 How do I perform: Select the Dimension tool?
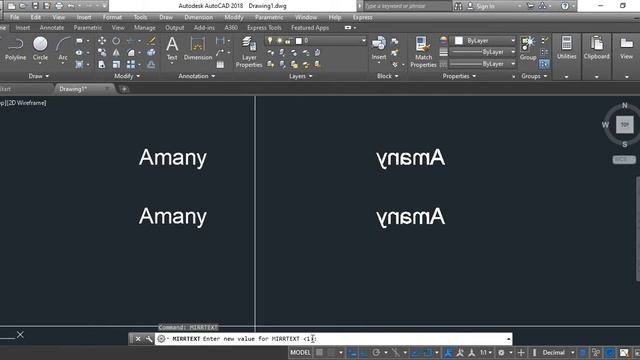click(198, 49)
